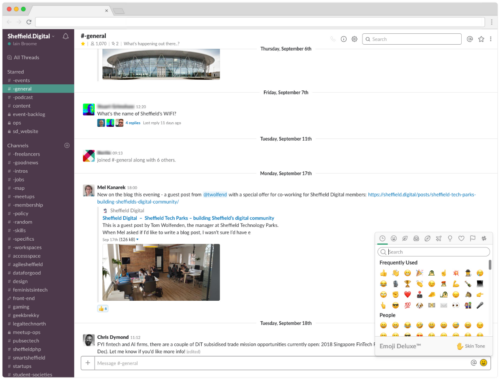Open channel settings gear icon
The image size is (500, 380).
tap(354, 39)
